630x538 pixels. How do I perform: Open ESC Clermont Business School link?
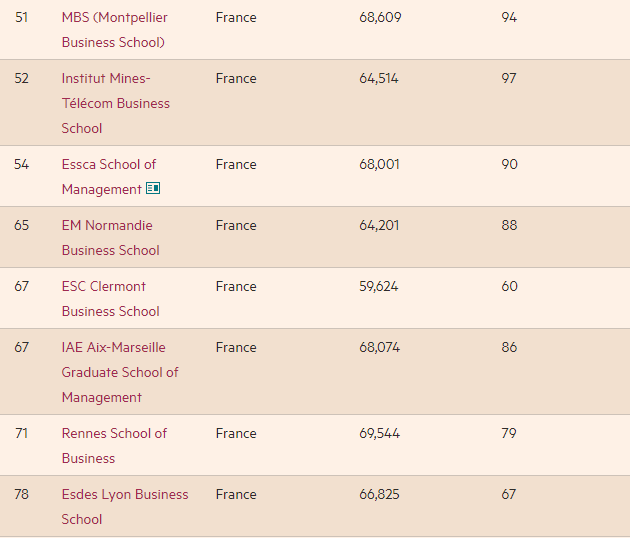[110, 299]
